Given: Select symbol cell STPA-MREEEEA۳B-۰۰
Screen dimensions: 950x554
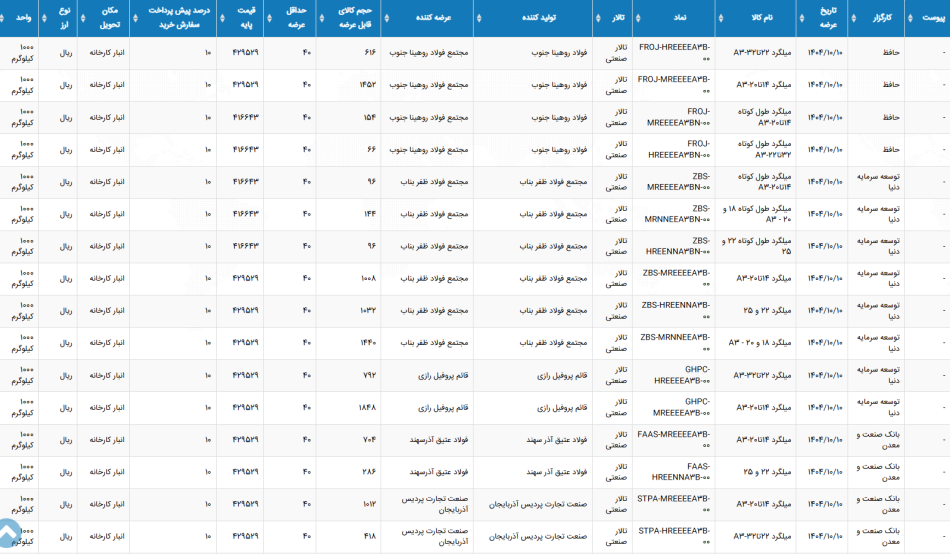Looking at the screenshot, I should click(674, 504).
